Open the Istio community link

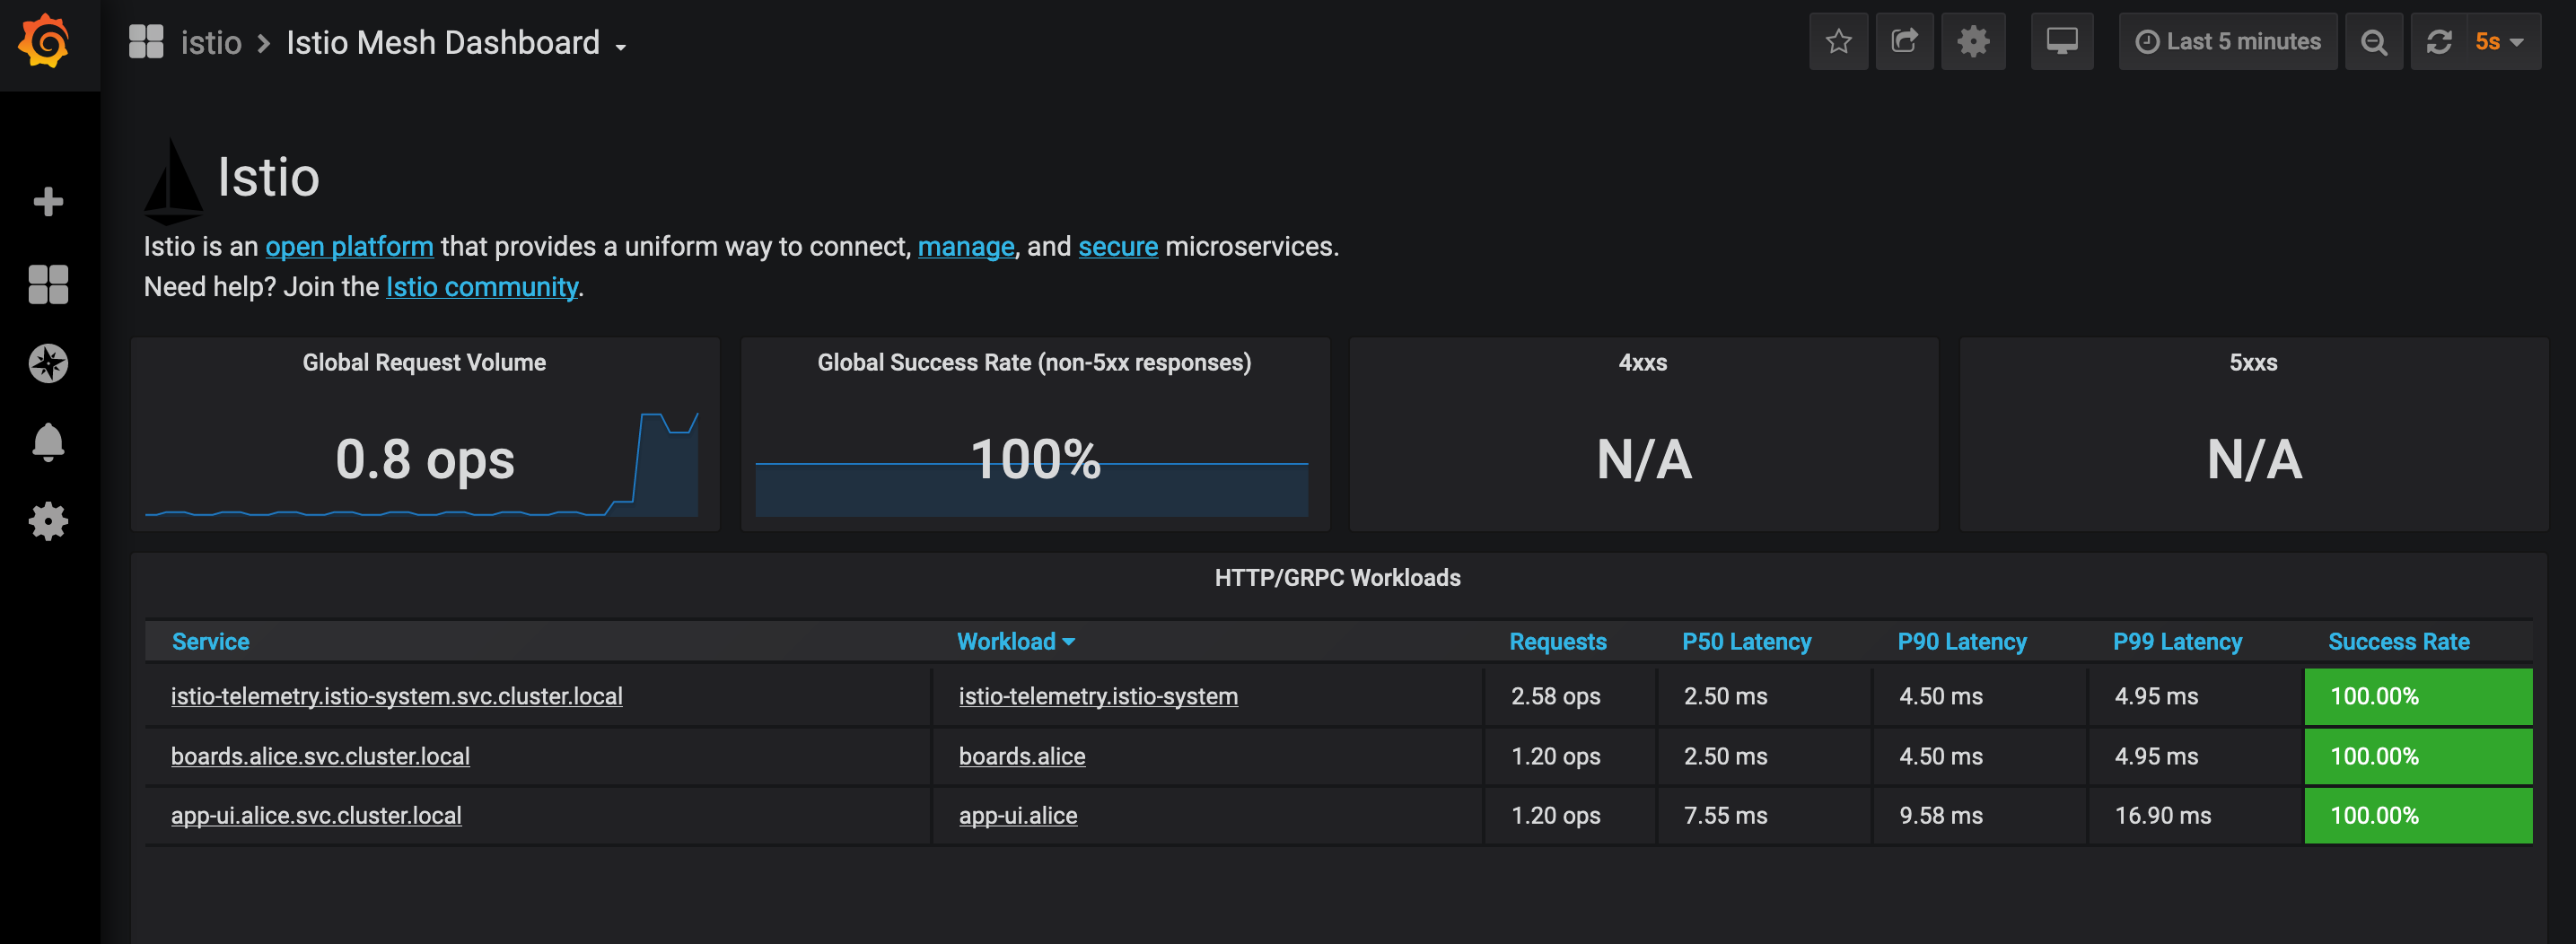point(482,287)
